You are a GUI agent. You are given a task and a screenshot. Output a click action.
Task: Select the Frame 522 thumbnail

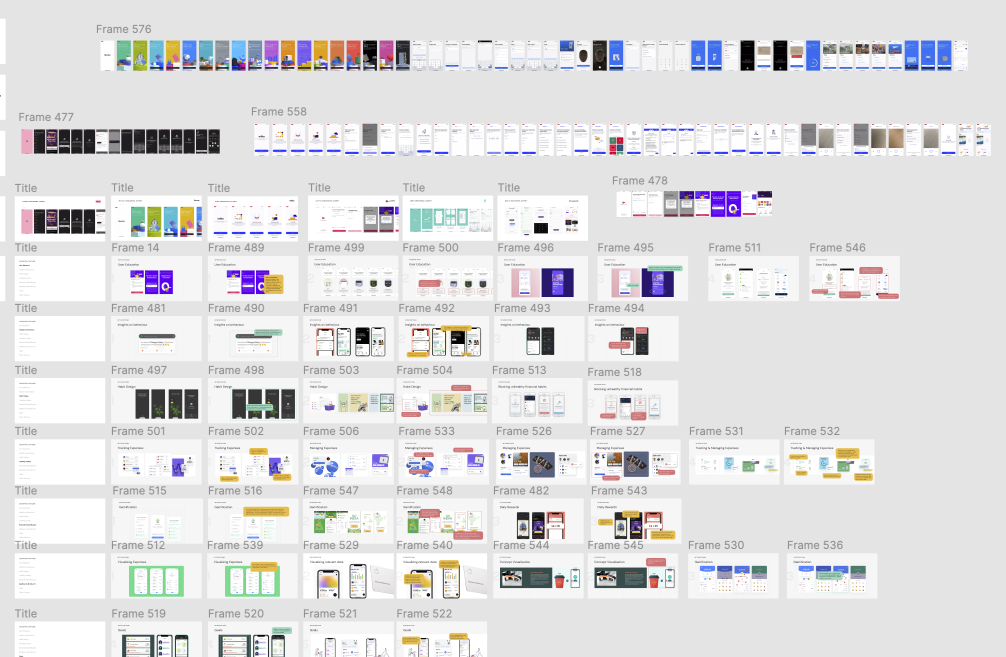pos(442,639)
